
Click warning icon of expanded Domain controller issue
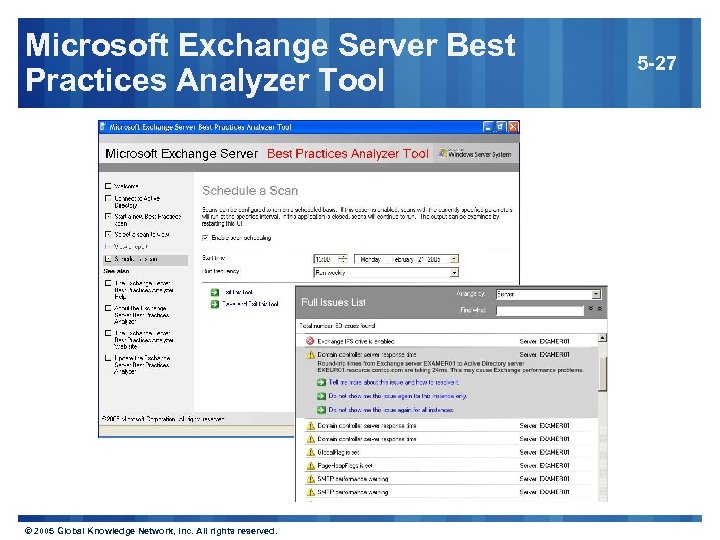pyautogui.click(x=310, y=354)
